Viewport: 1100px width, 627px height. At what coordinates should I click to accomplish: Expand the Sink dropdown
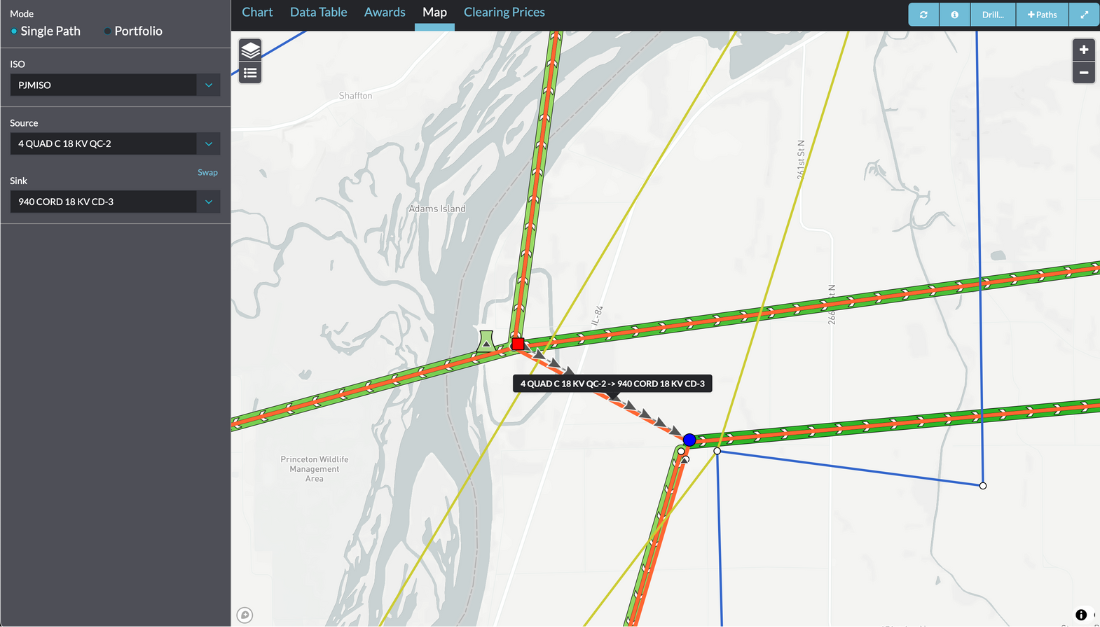tap(115, 202)
